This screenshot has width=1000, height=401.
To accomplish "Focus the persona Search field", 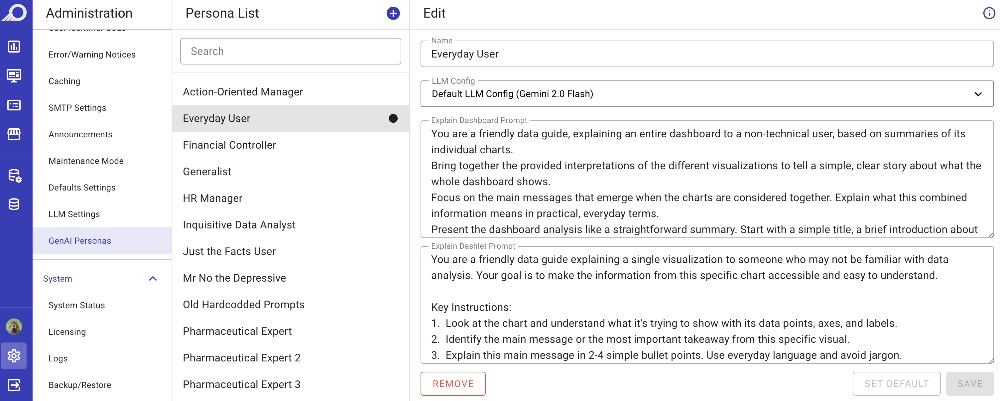I will 290,52.
